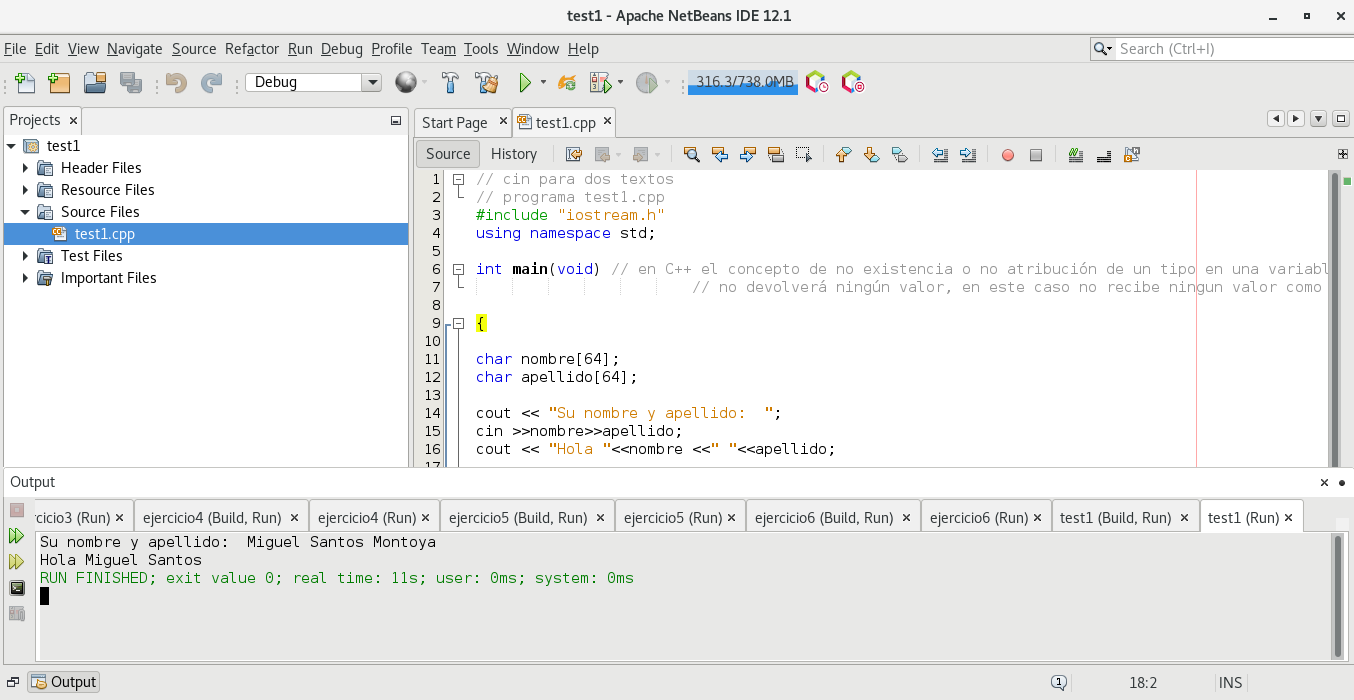
Task: Click Clean and Build Project icon
Action: [x=487, y=83]
